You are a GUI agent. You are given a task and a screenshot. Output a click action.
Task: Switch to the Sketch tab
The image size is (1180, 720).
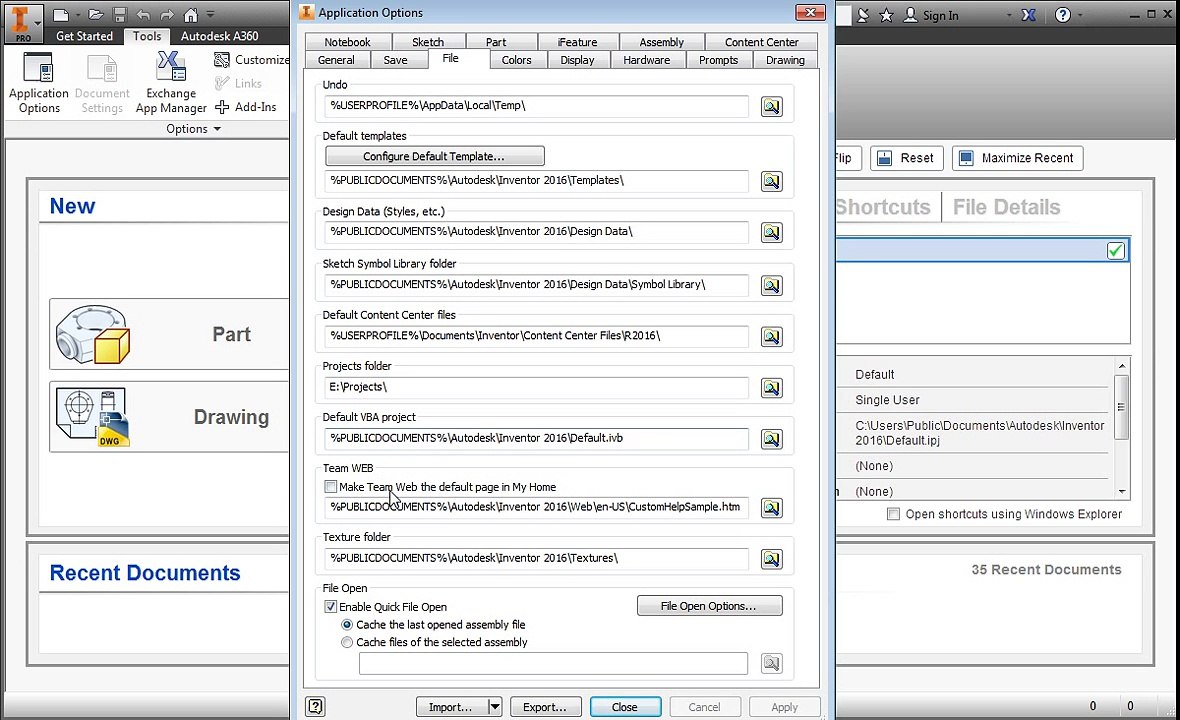(427, 42)
